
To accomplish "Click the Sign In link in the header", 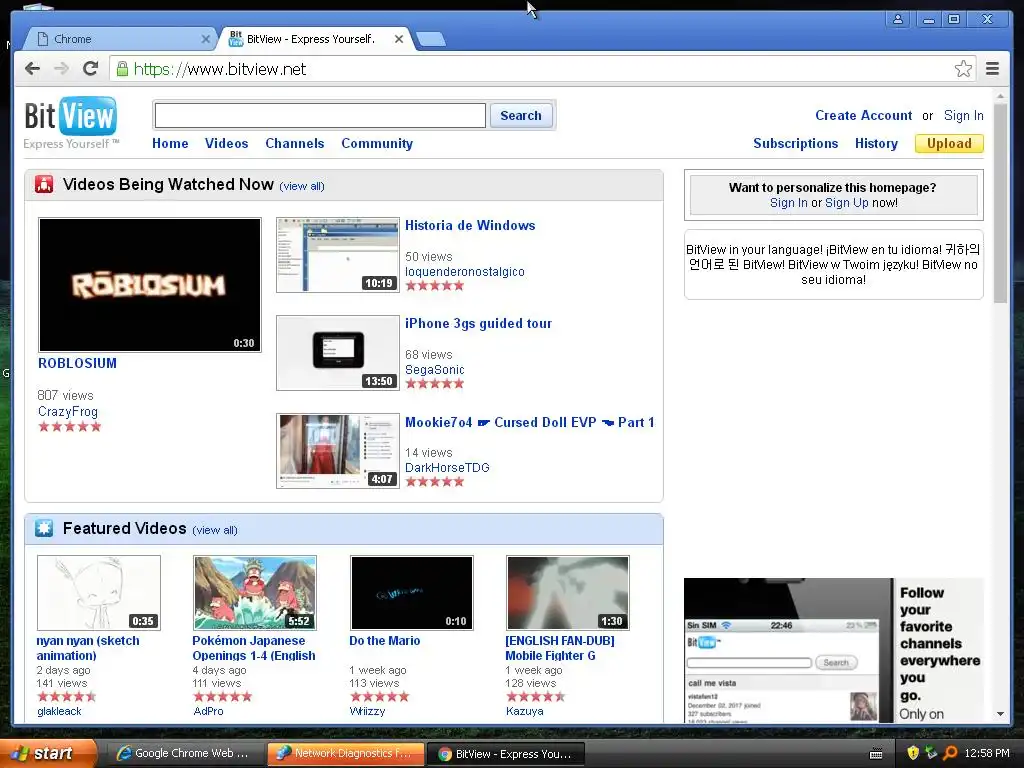I will tap(963, 115).
